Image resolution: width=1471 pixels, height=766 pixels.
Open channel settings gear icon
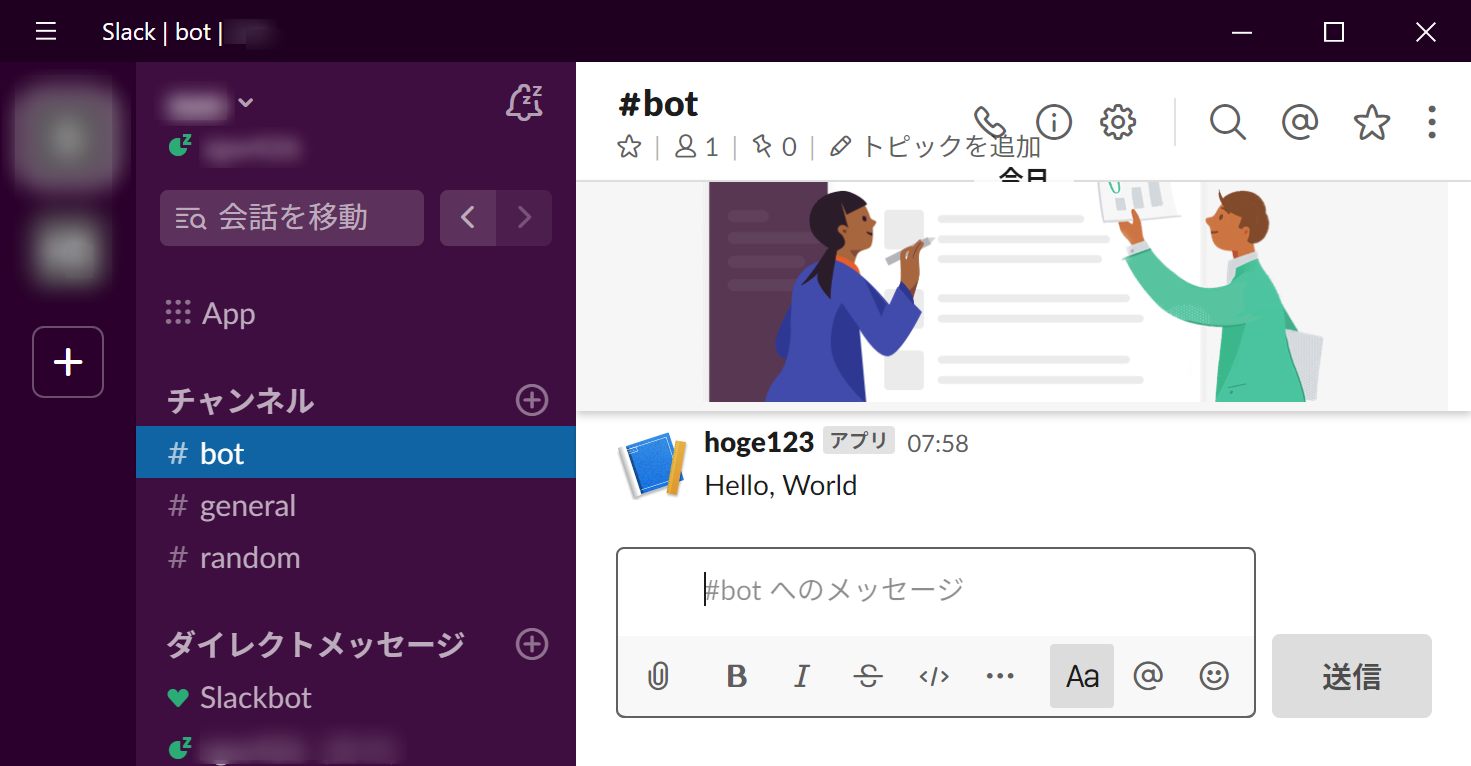tap(1118, 122)
